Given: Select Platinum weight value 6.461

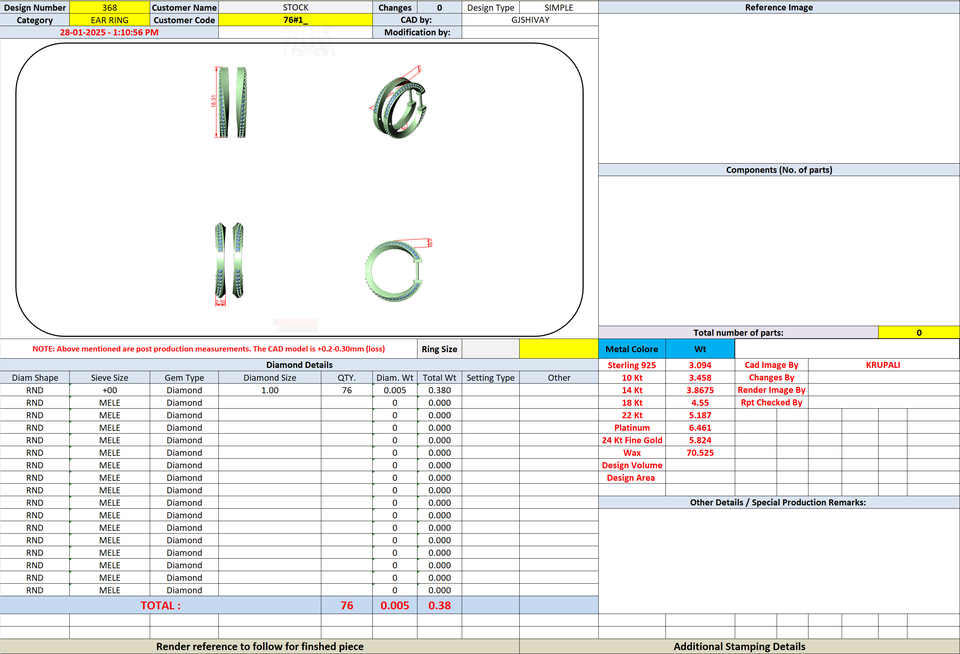Looking at the screenshot, I should (700, 428).
